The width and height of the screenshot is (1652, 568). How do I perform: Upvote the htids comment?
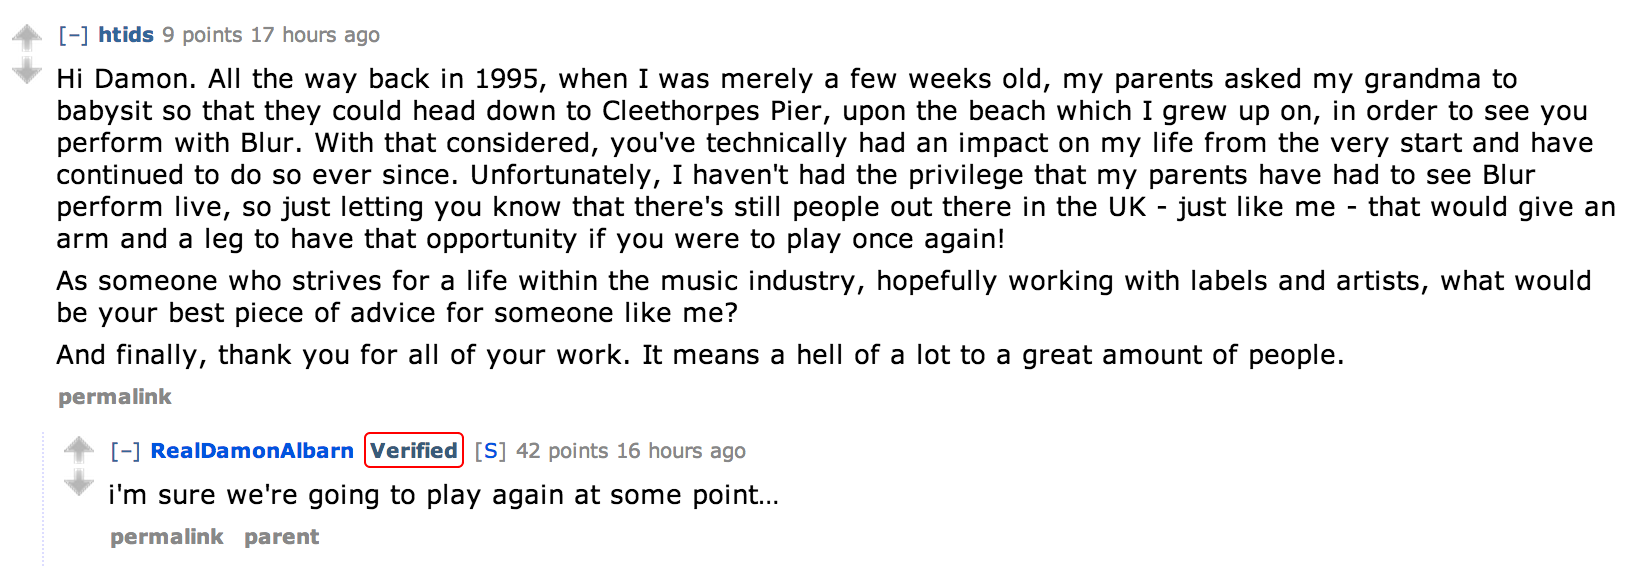27,38
